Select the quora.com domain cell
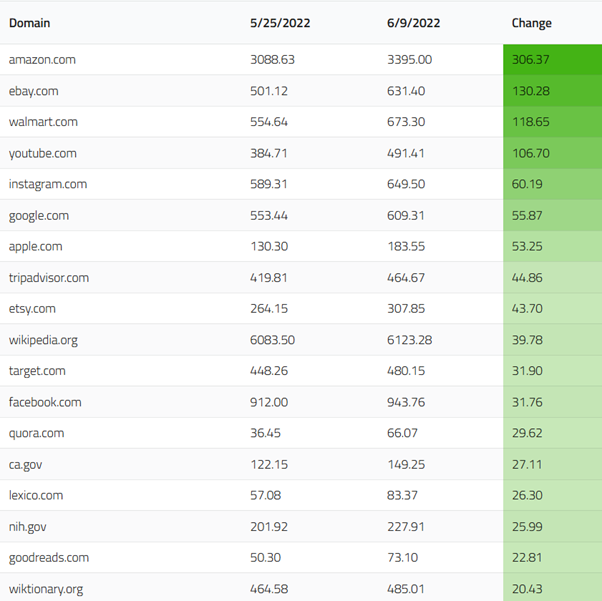Screen dimensions: 602x601 pyautogui.click(x=36, y=433)
